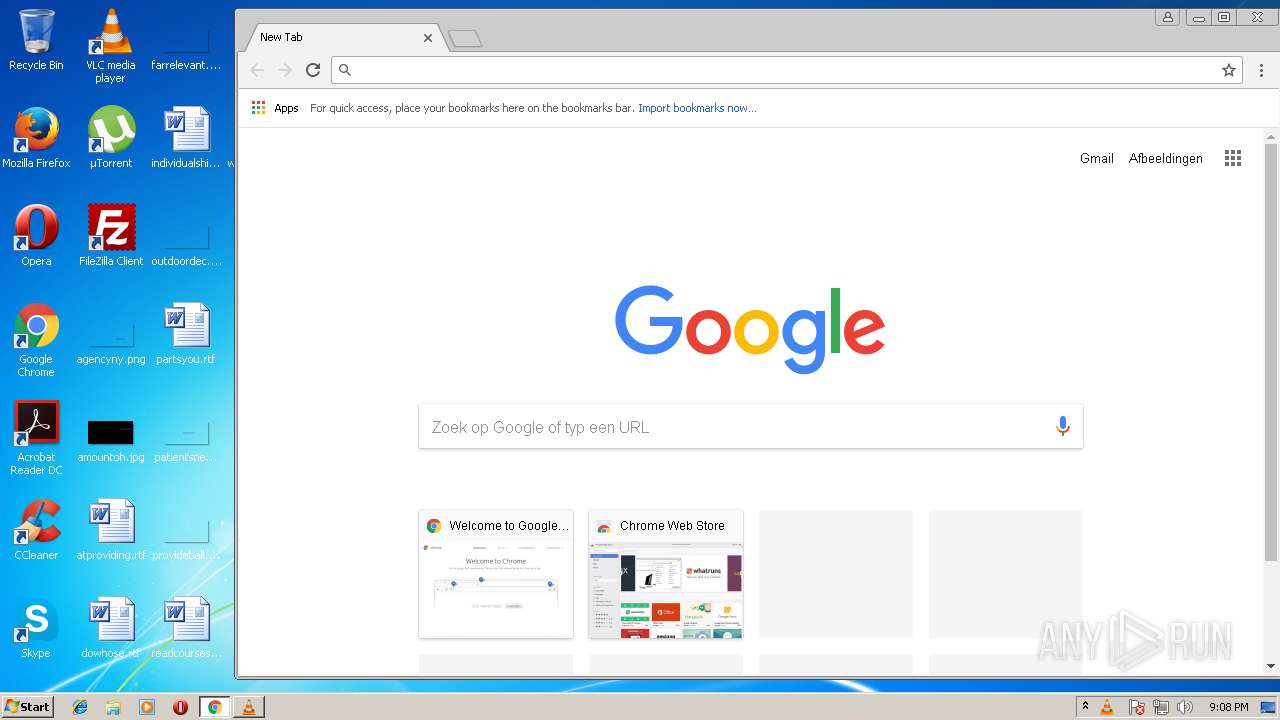Screen dimensions: 1280x720
Task: Open the Afbeeldingen link
Action: 1165,158
